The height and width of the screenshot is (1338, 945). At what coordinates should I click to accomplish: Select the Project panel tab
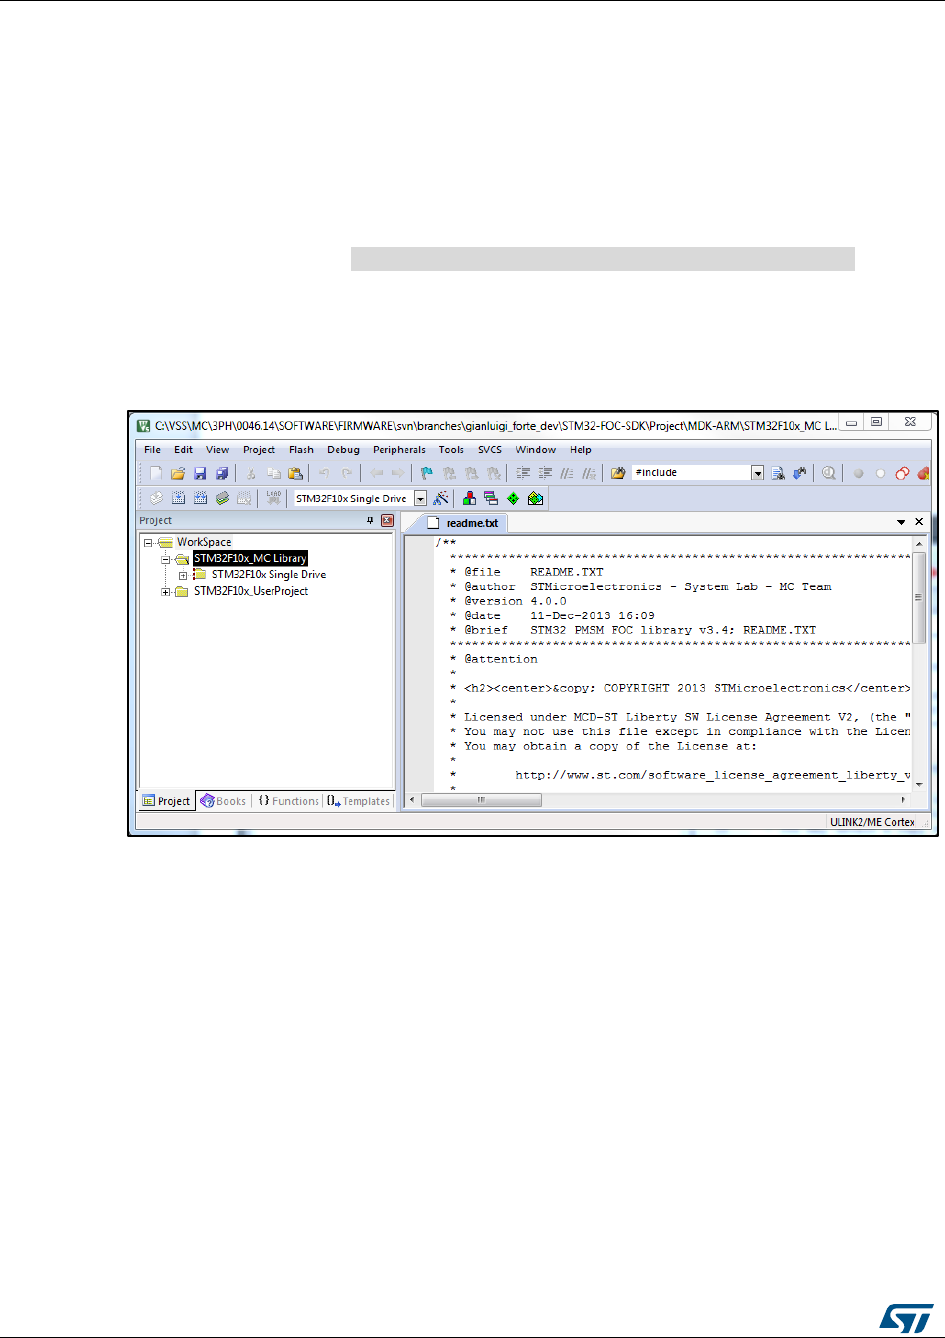166,801
